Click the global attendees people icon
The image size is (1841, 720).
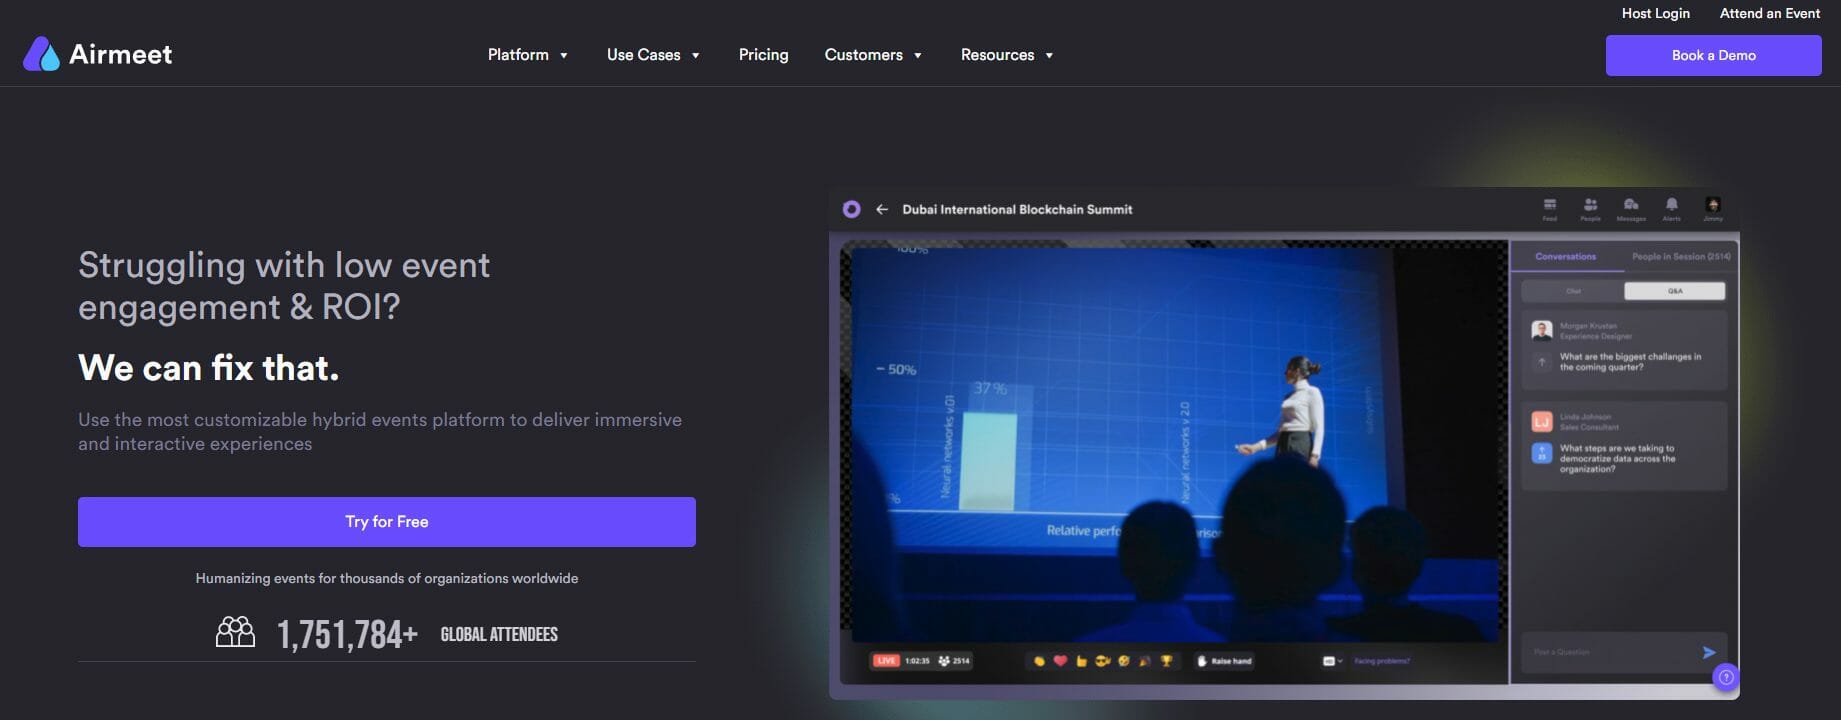pos(236,632)
